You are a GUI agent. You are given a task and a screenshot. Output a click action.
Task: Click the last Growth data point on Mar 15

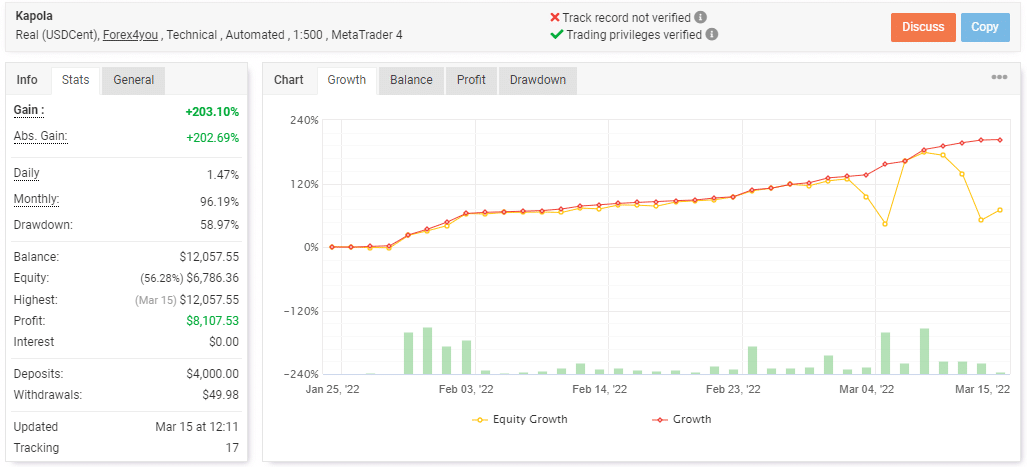[x=1000, y=140]
